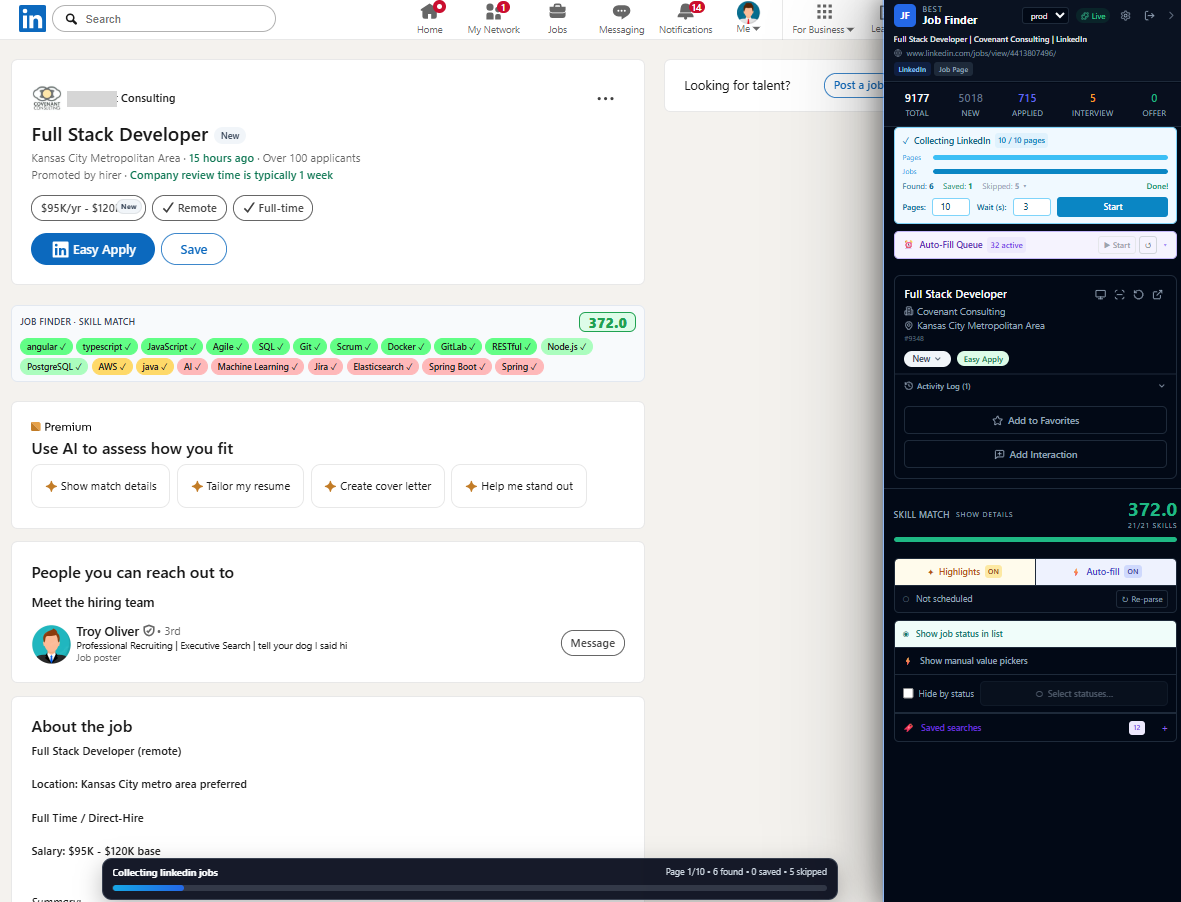1181x902 pixels.
Task: Edit the Wait (s) number field
Action: point(1032,207)
